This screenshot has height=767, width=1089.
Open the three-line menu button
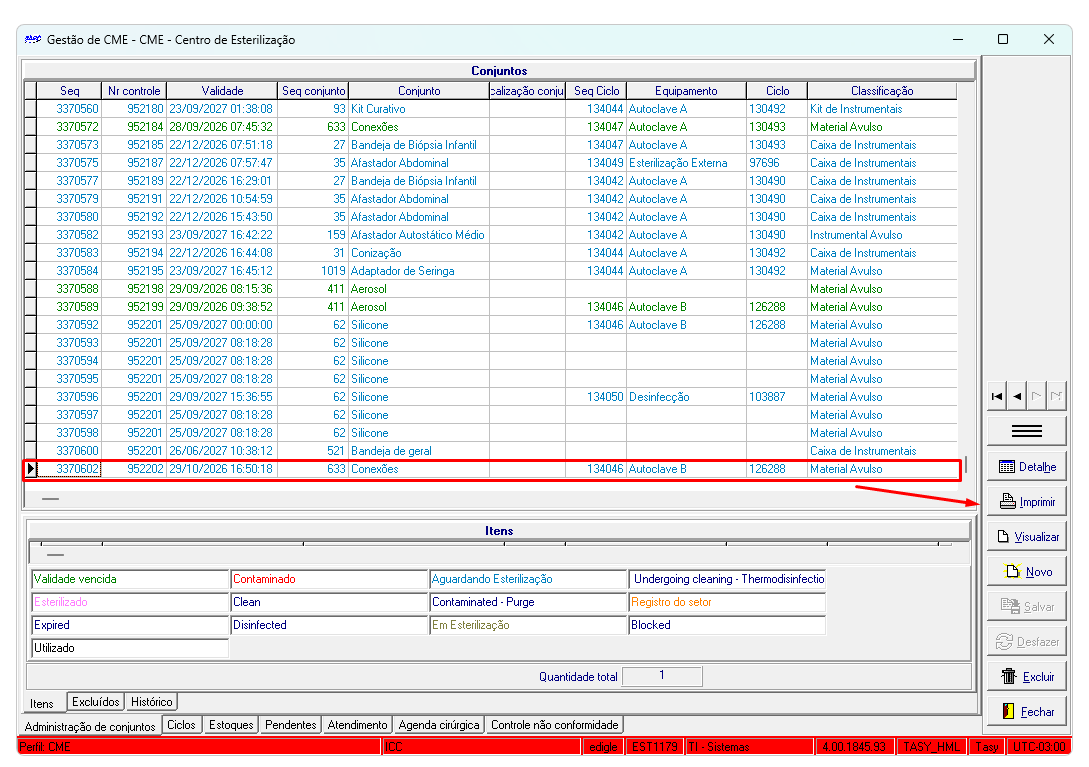(1026, 431)
